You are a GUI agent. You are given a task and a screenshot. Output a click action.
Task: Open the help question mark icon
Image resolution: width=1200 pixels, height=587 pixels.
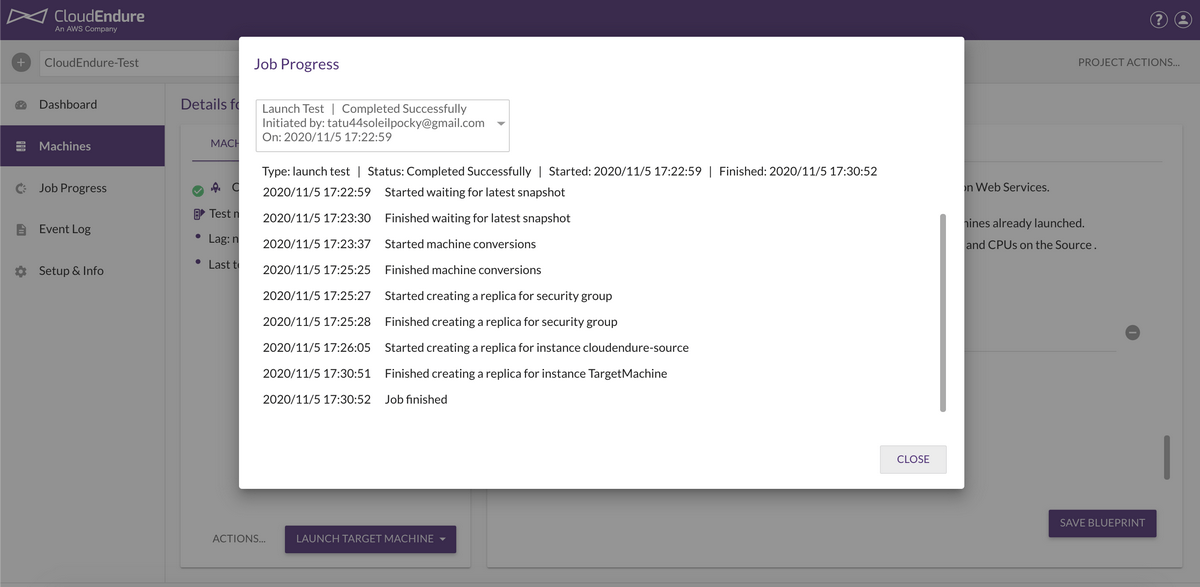pyautogui.click(x=1159, y=20)
